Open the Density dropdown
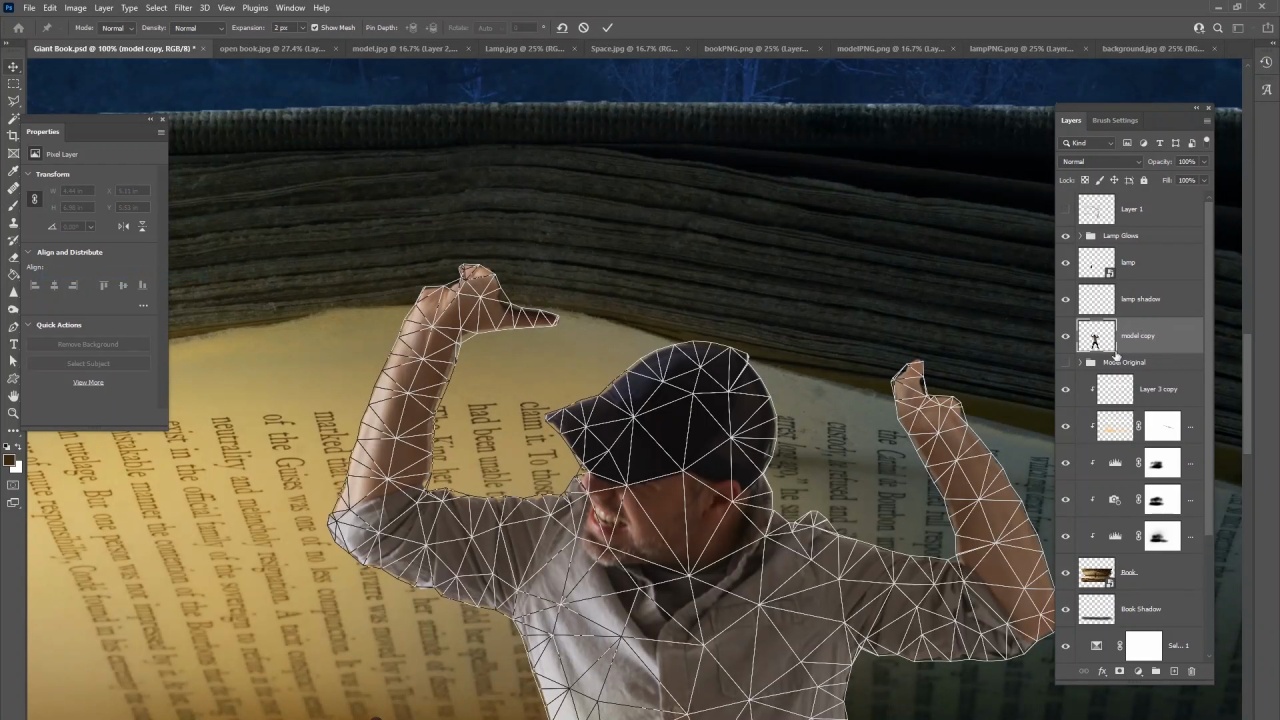1280x720 pixels. point(197,28)
